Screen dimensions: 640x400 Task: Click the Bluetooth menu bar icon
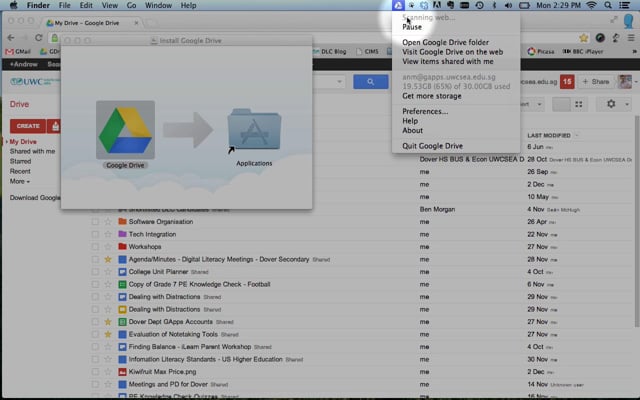point(494,5)
